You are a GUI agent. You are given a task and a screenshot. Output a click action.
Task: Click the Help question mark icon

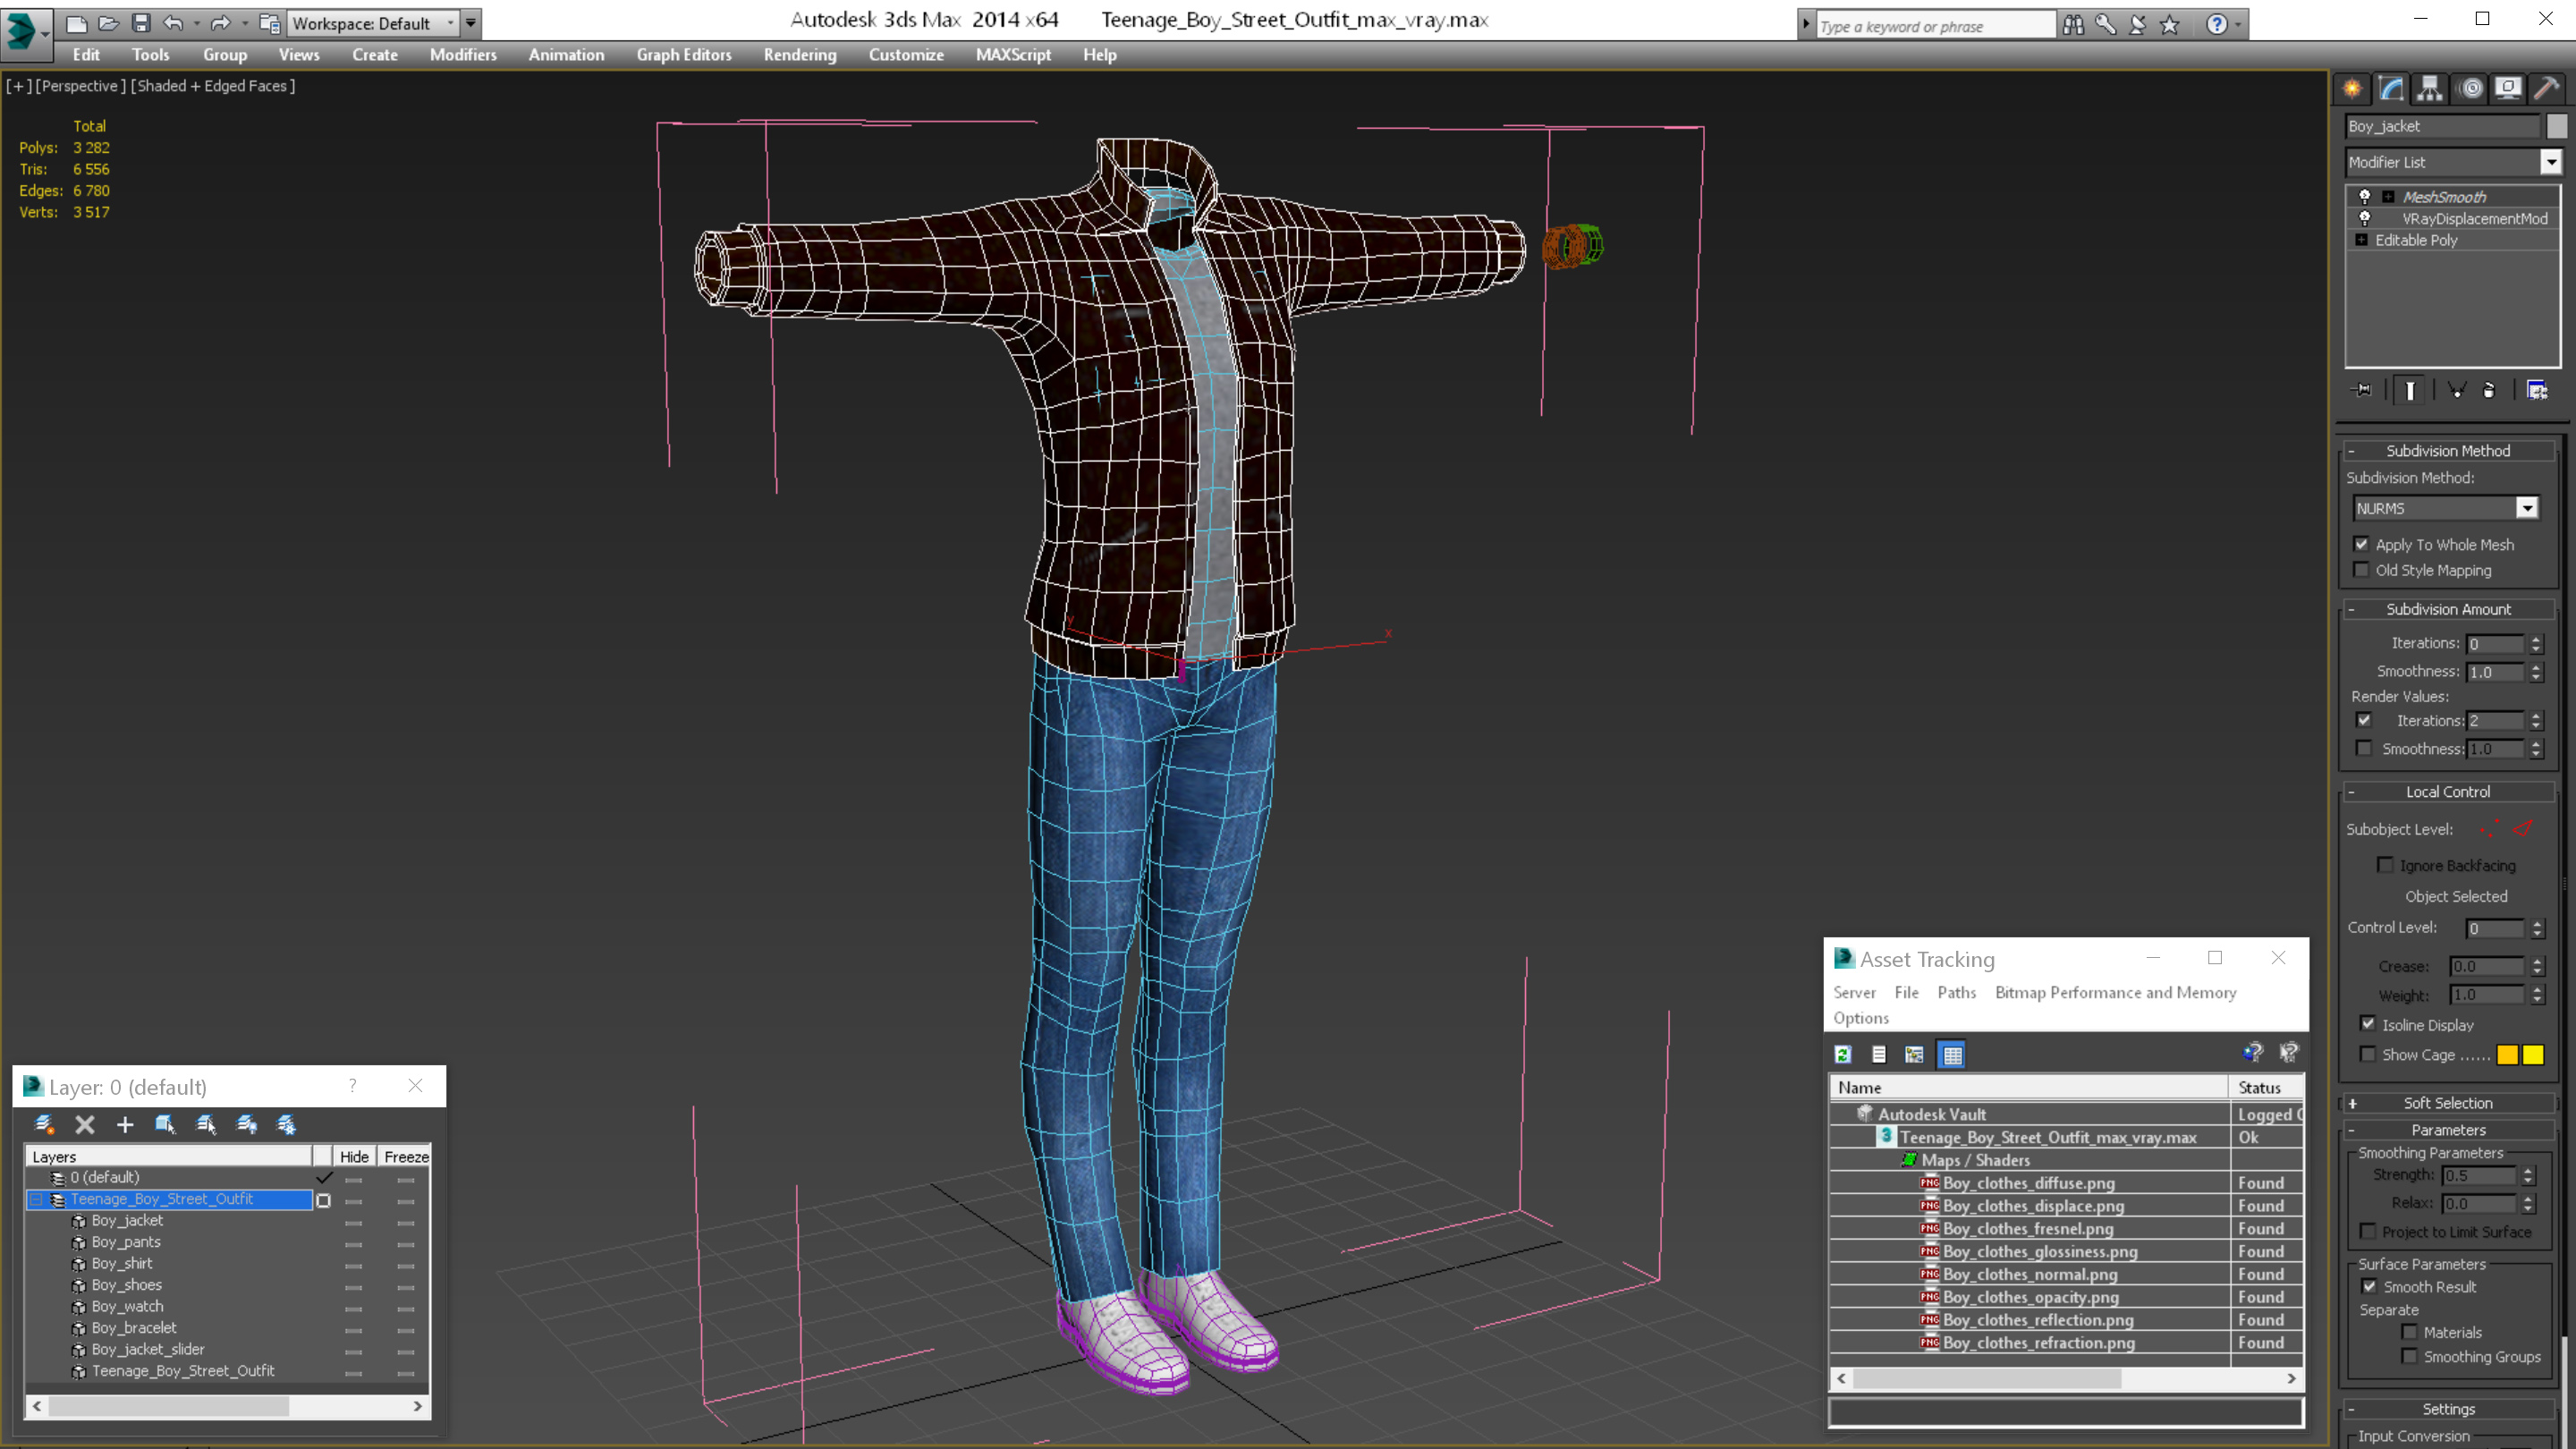point(2216,25)
